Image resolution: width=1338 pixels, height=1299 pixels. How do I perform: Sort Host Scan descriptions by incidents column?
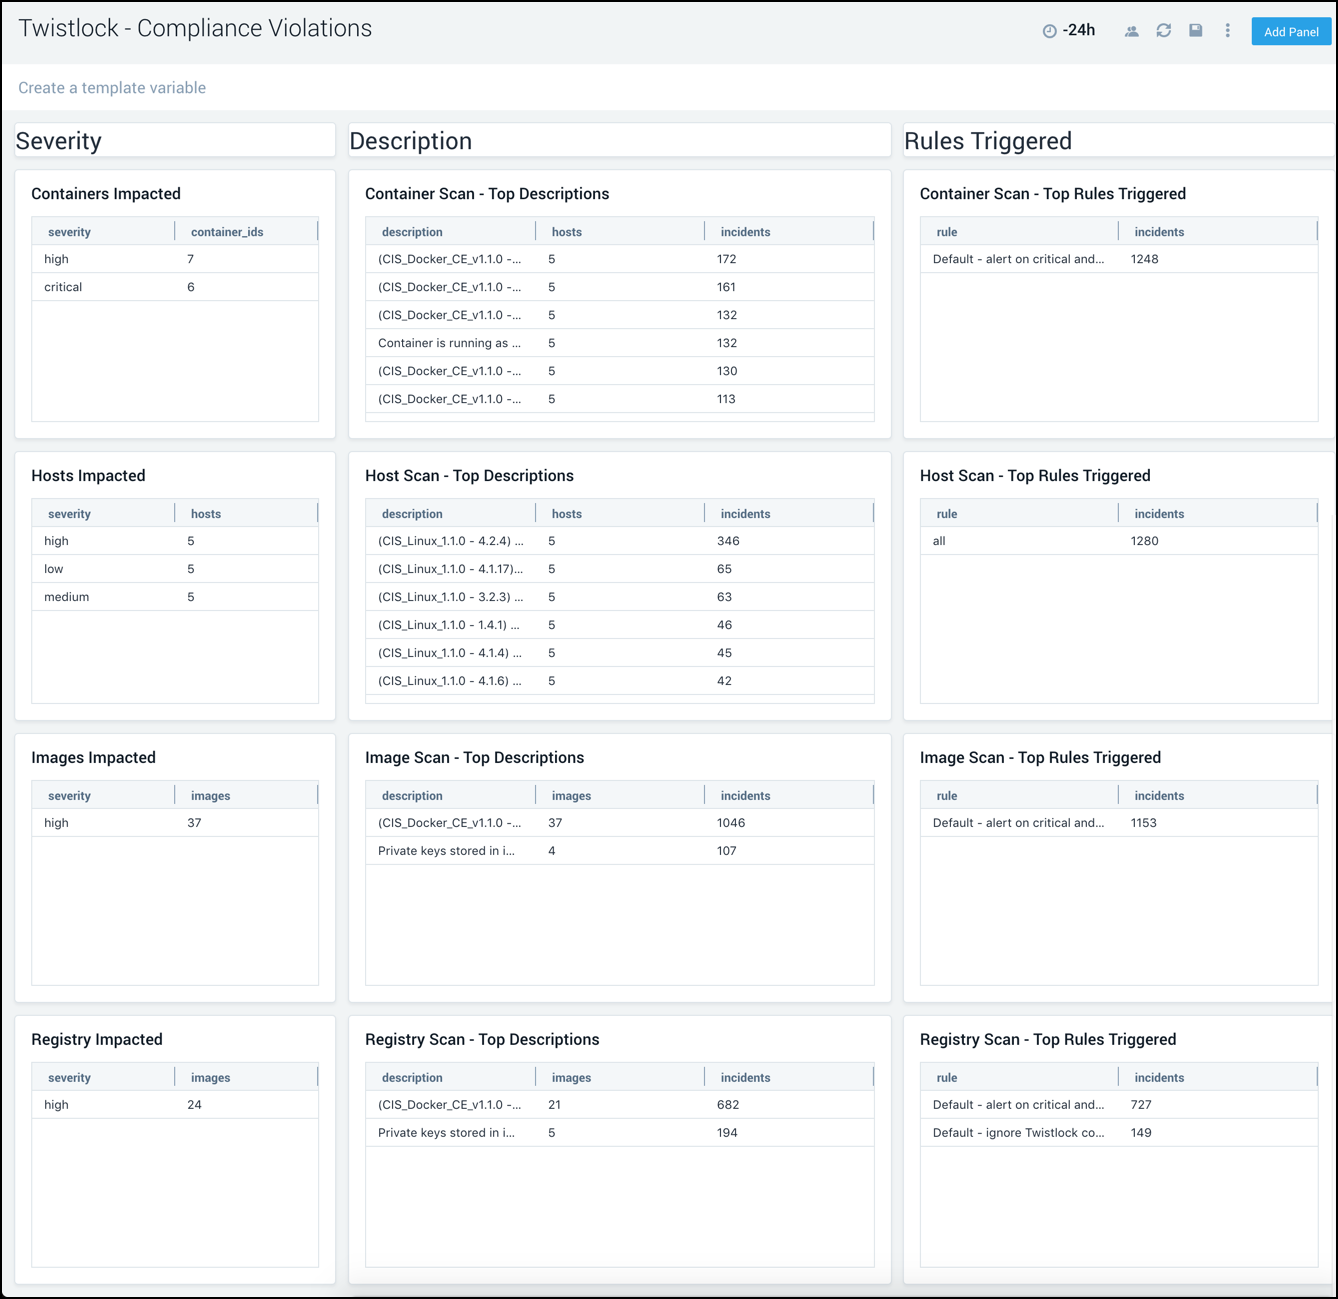click(744, 513)
